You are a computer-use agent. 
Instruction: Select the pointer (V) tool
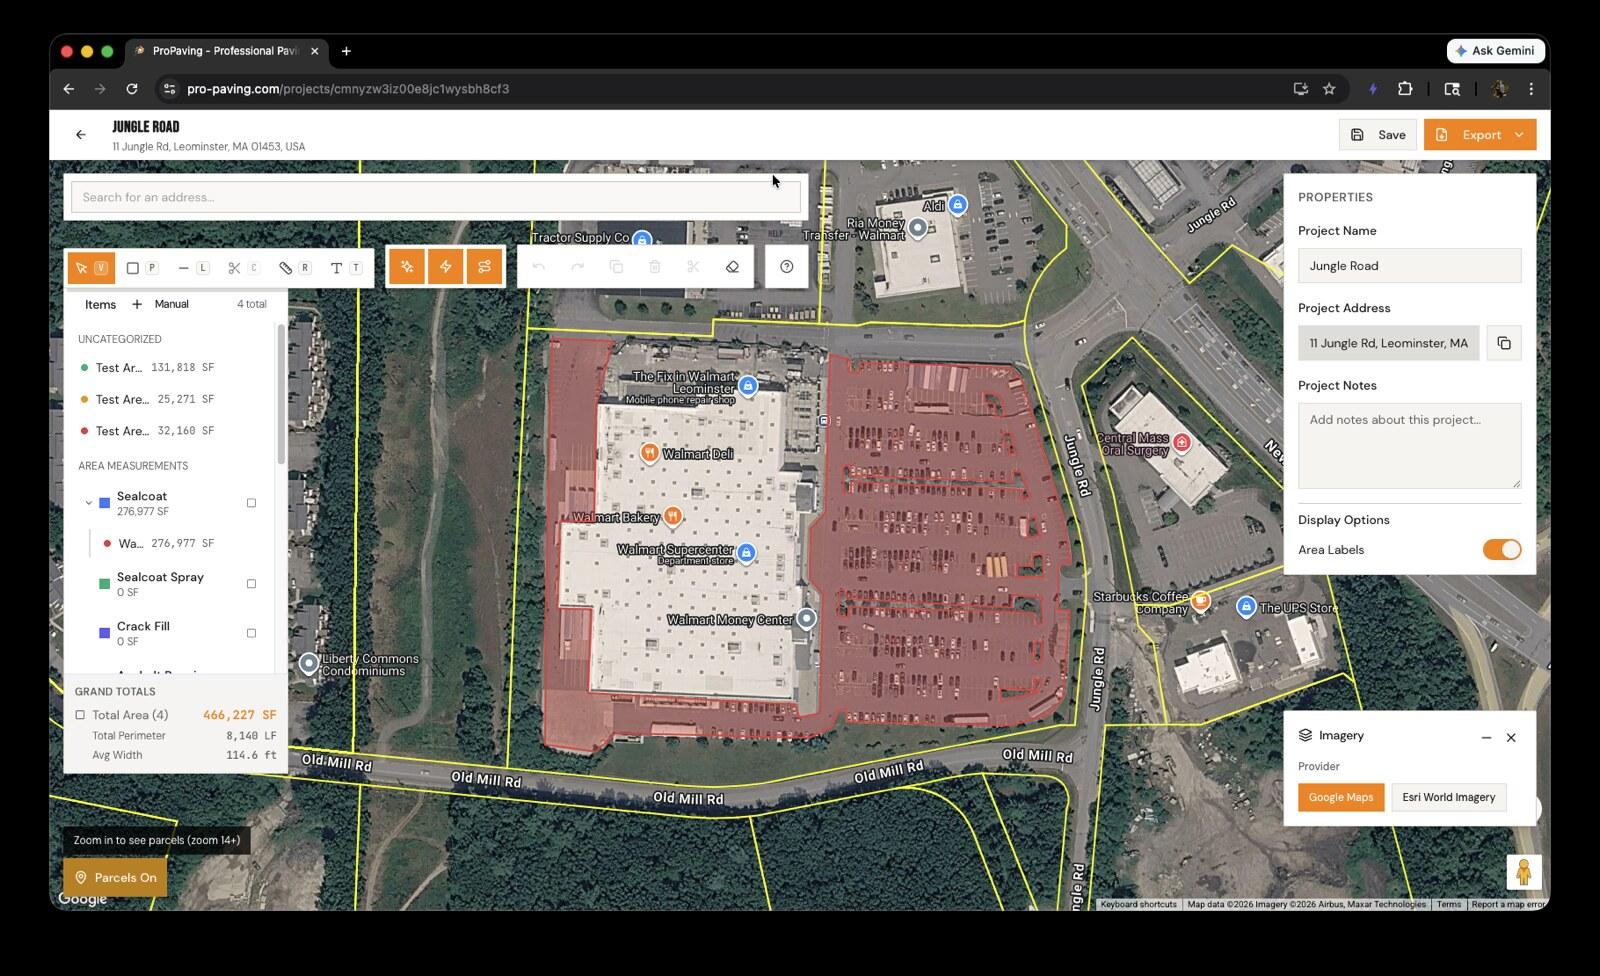[x=91, y=268]
